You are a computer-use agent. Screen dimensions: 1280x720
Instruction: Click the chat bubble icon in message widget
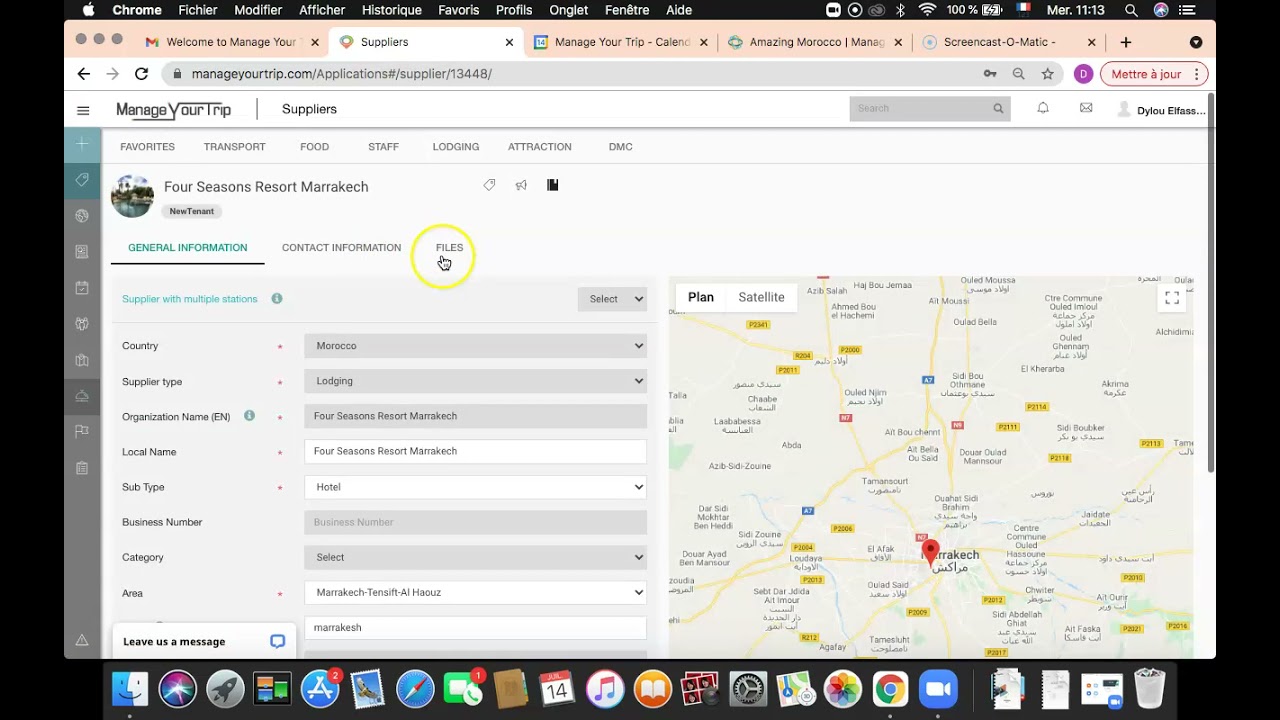[x=277, y=641]
